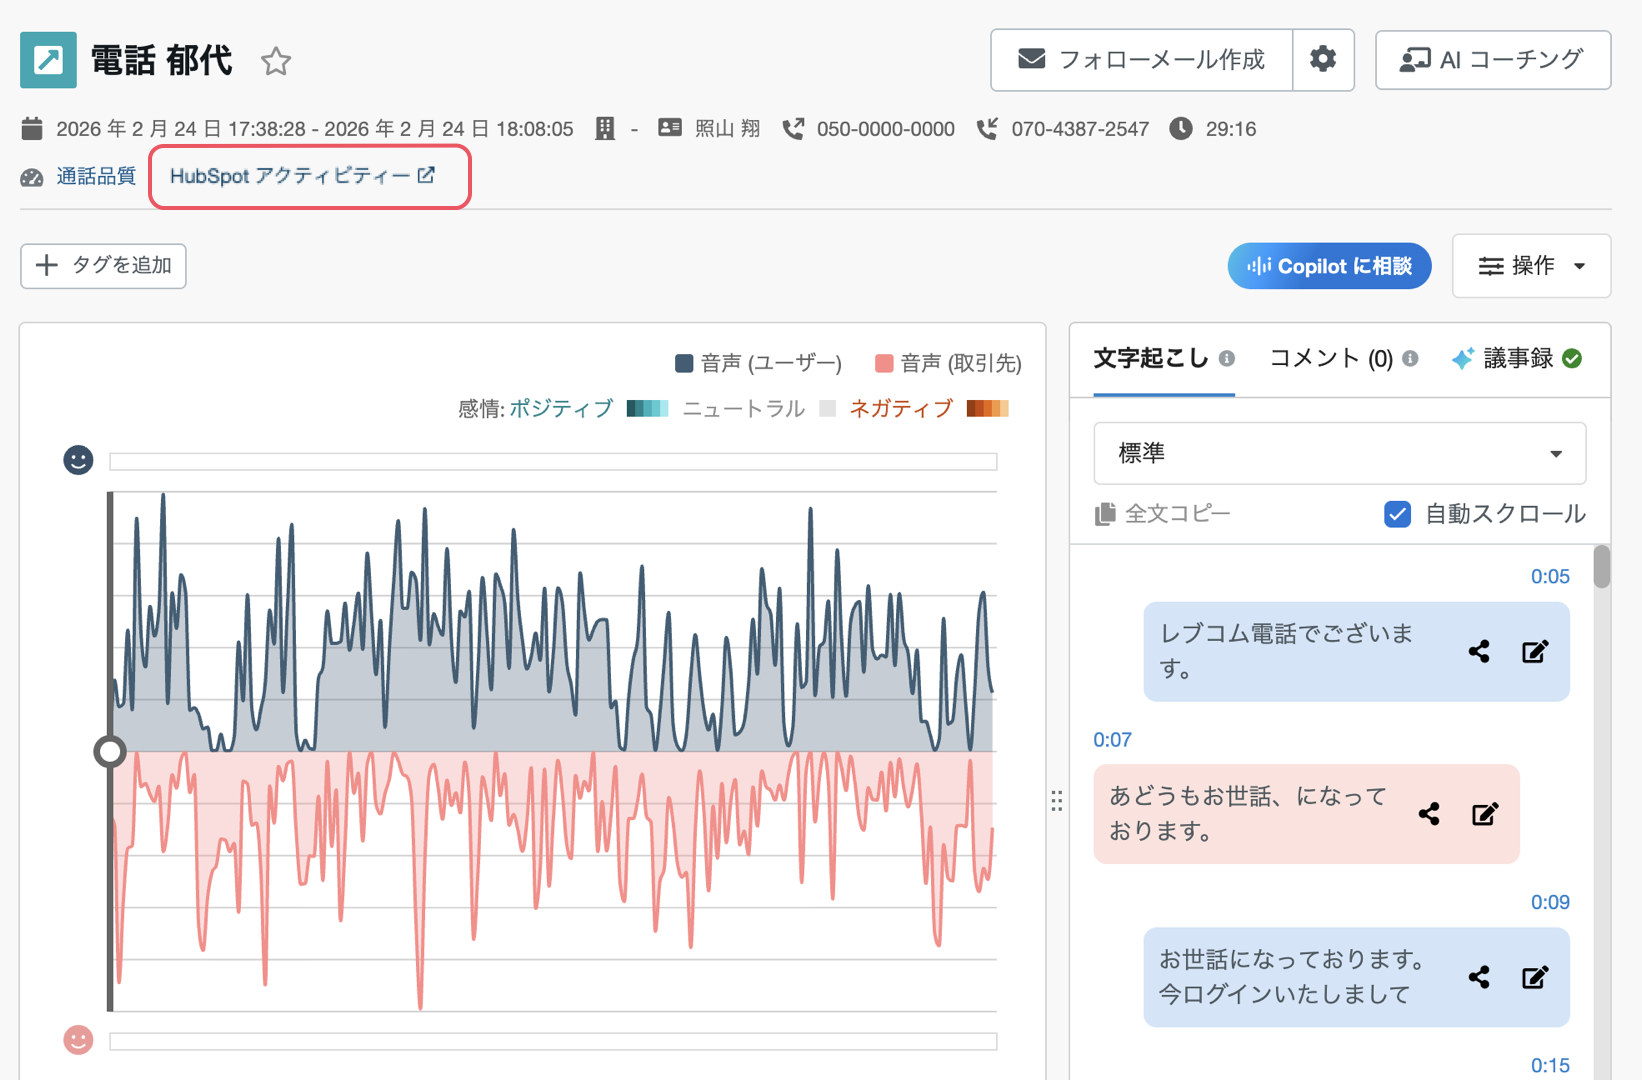Click the panel resize grip handle
Viewport: 1642px width, 1080px height.
coord(1057,800)
